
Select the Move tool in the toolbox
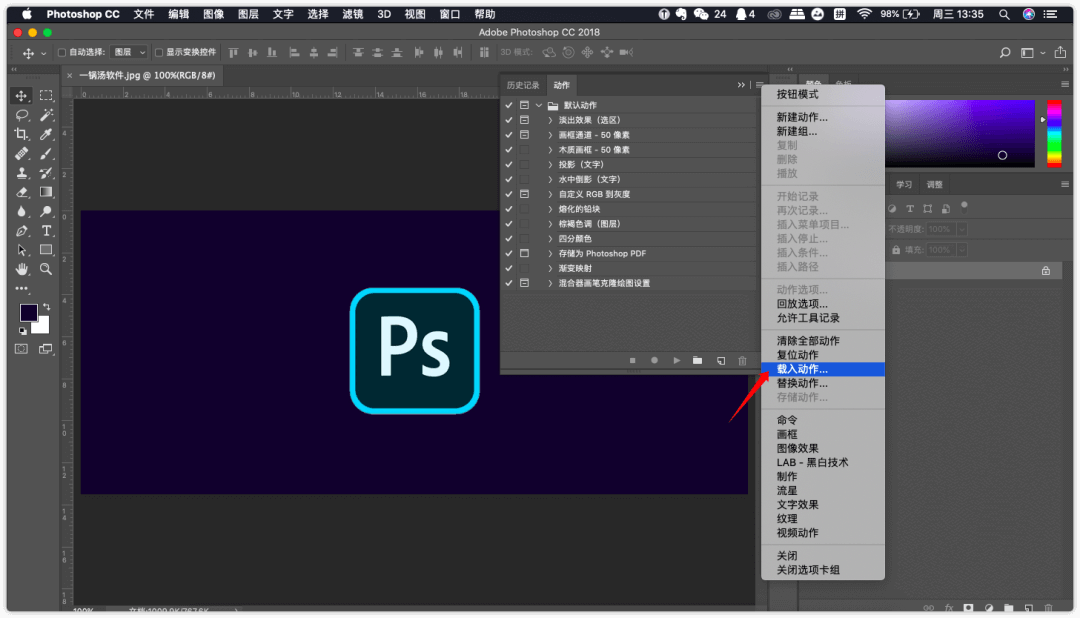pos(21,96)
